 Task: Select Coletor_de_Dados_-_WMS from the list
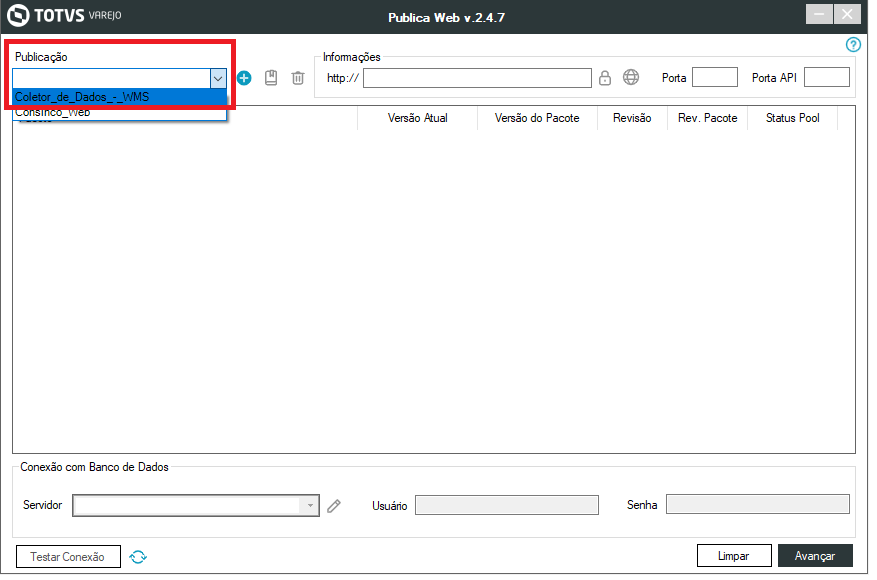[120, 97]
